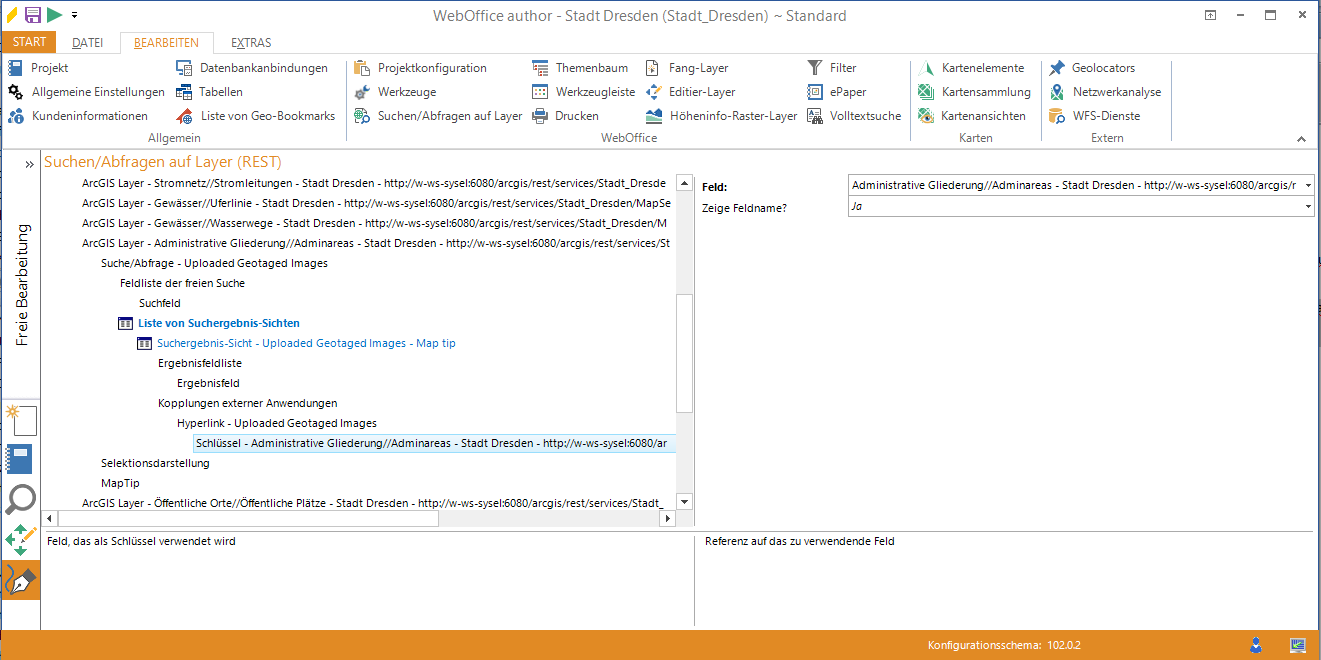The height and width of the screenshot is (660, 1321).
Task: Switch to the DATEI tab
Action: click(x=88, y=43)
